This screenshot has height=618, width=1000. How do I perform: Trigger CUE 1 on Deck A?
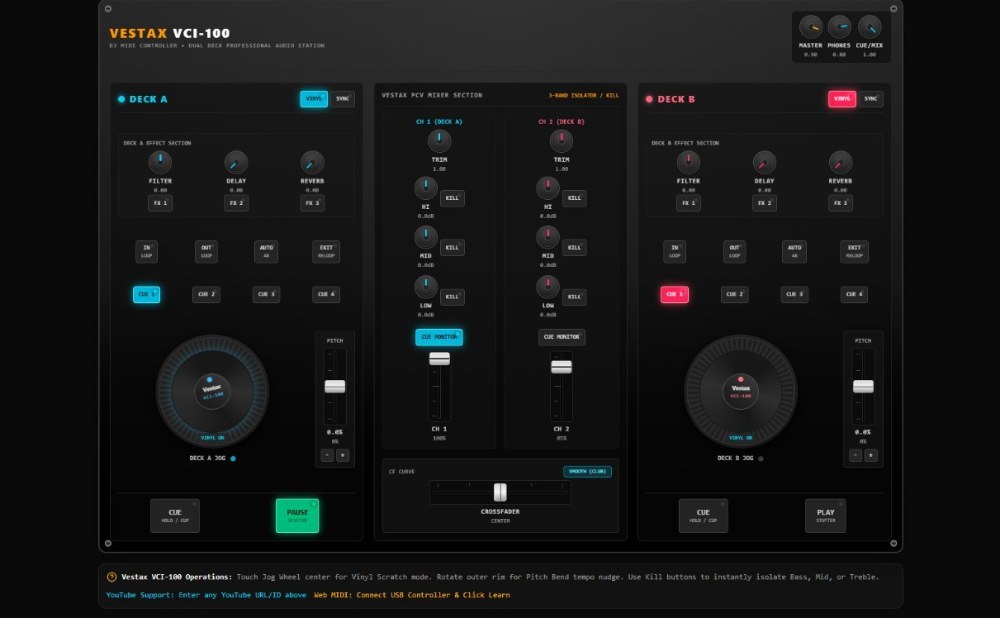click(x=146, y=294)
